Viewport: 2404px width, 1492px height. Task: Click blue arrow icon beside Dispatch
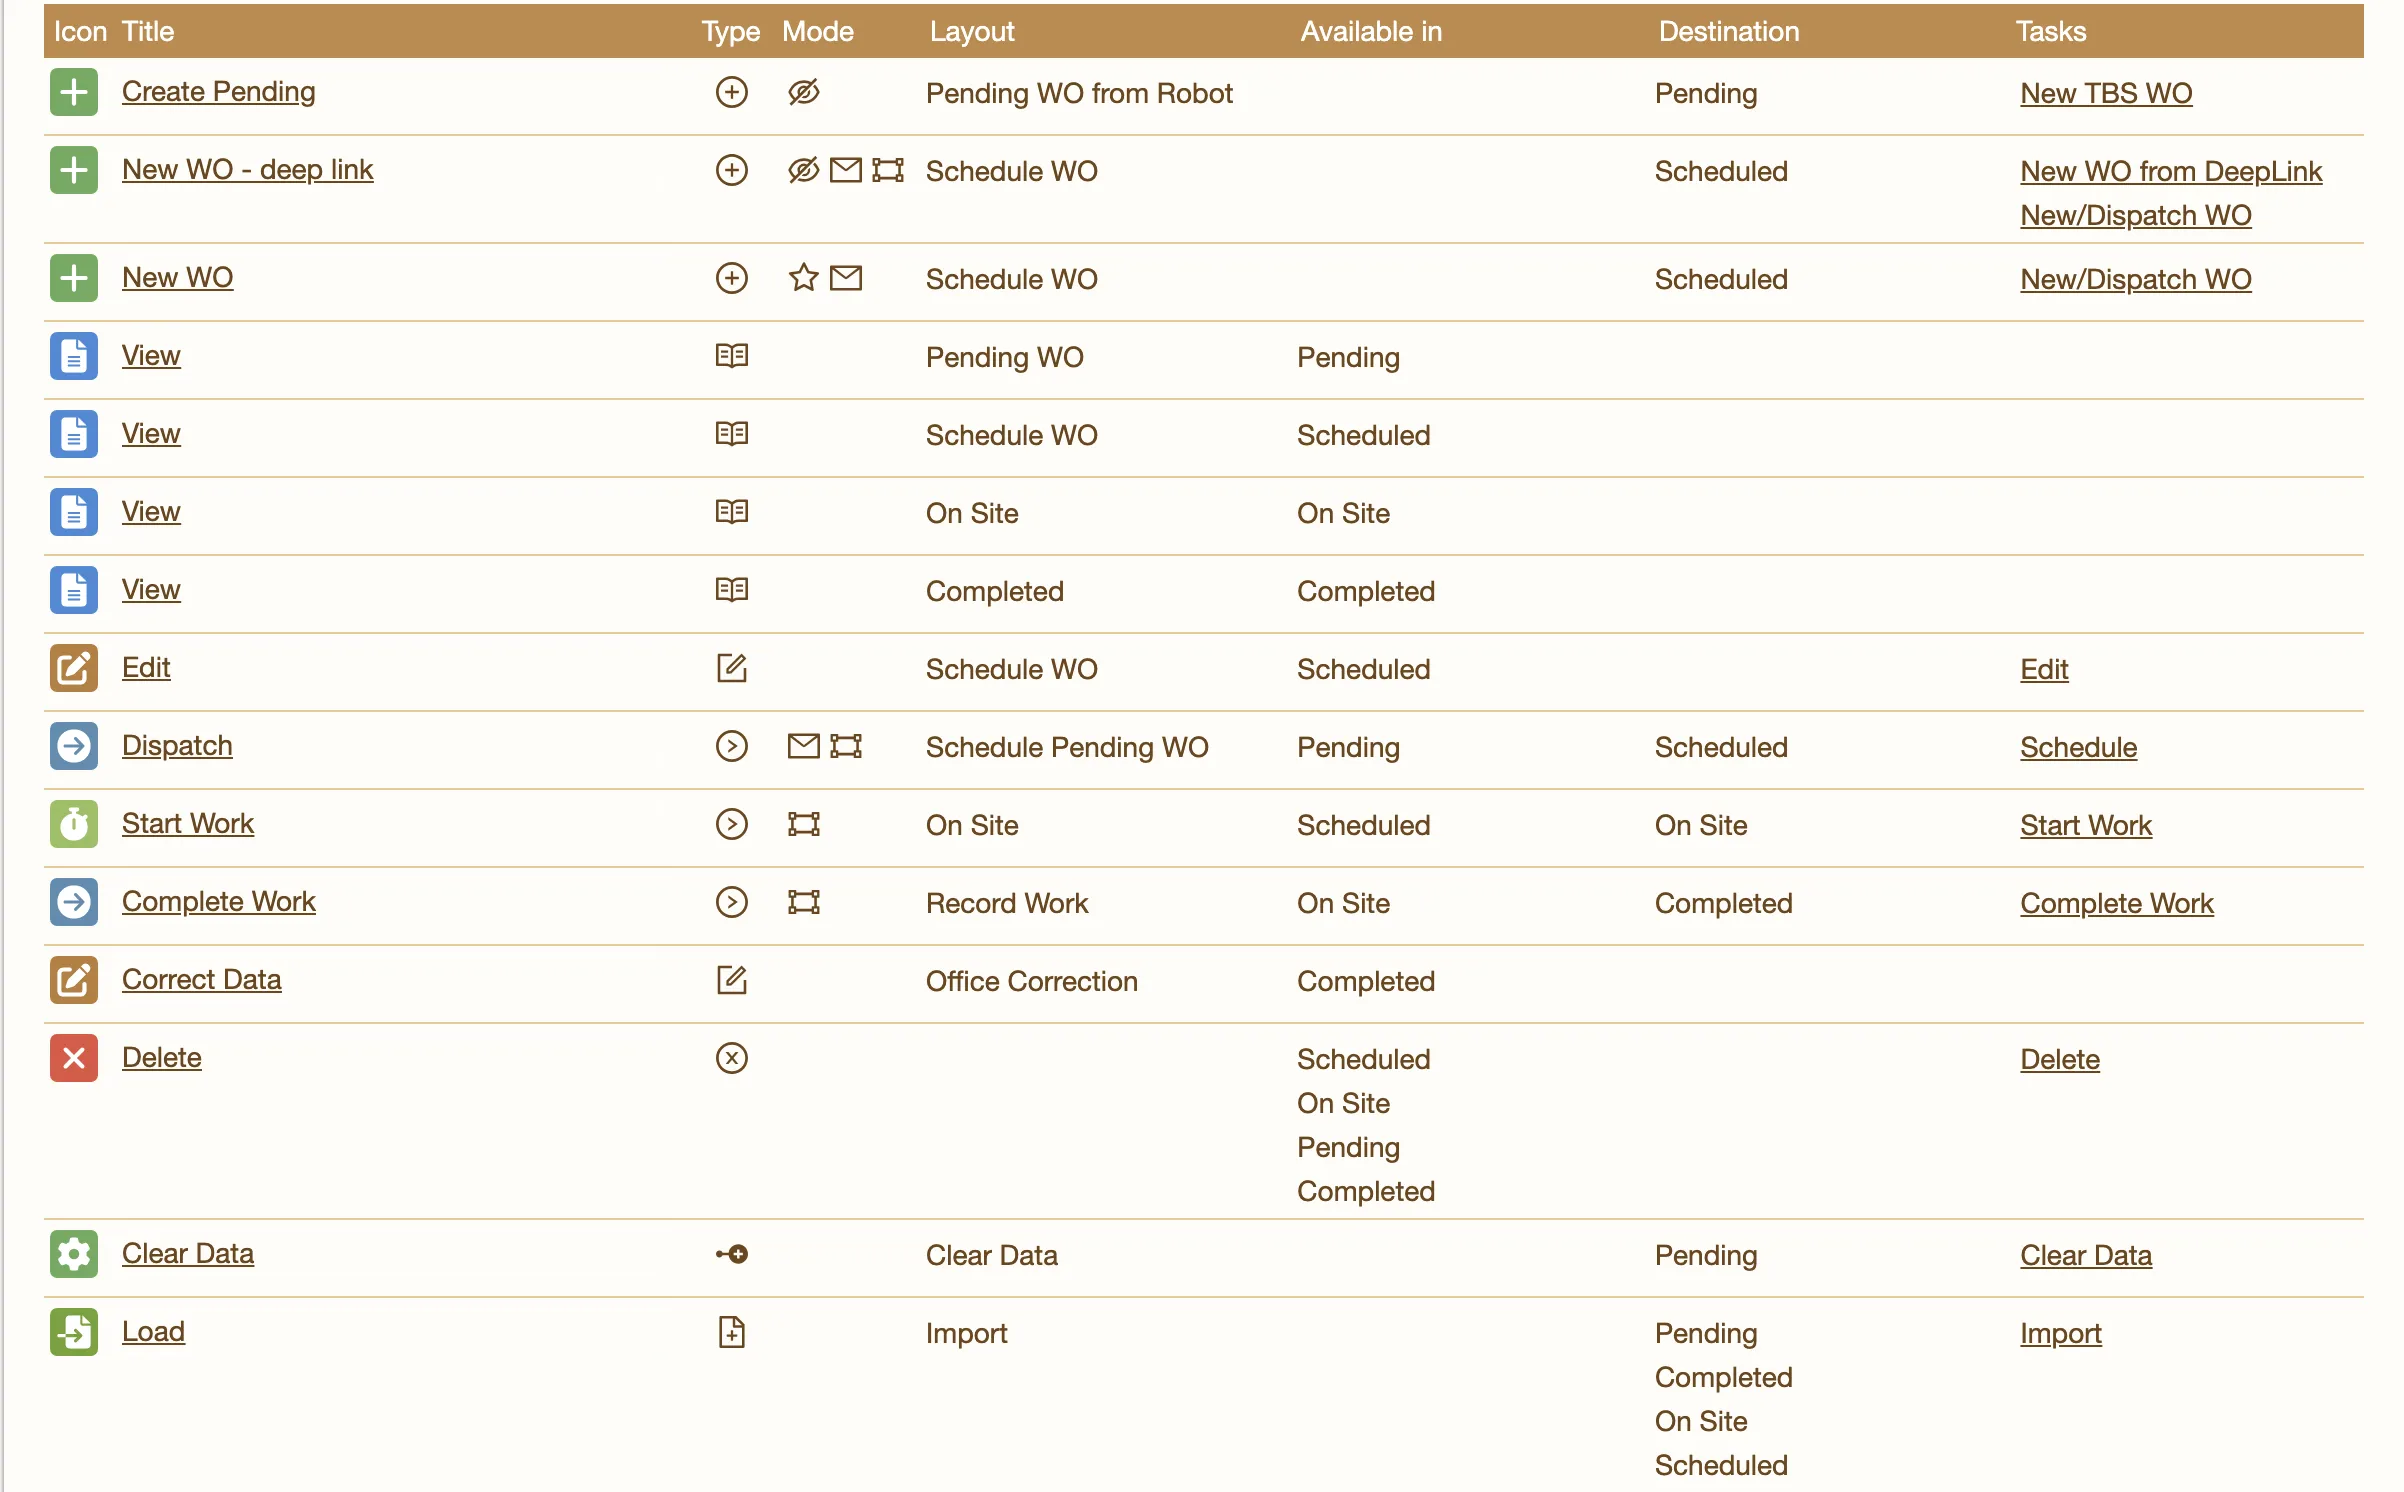pos(73,746)
